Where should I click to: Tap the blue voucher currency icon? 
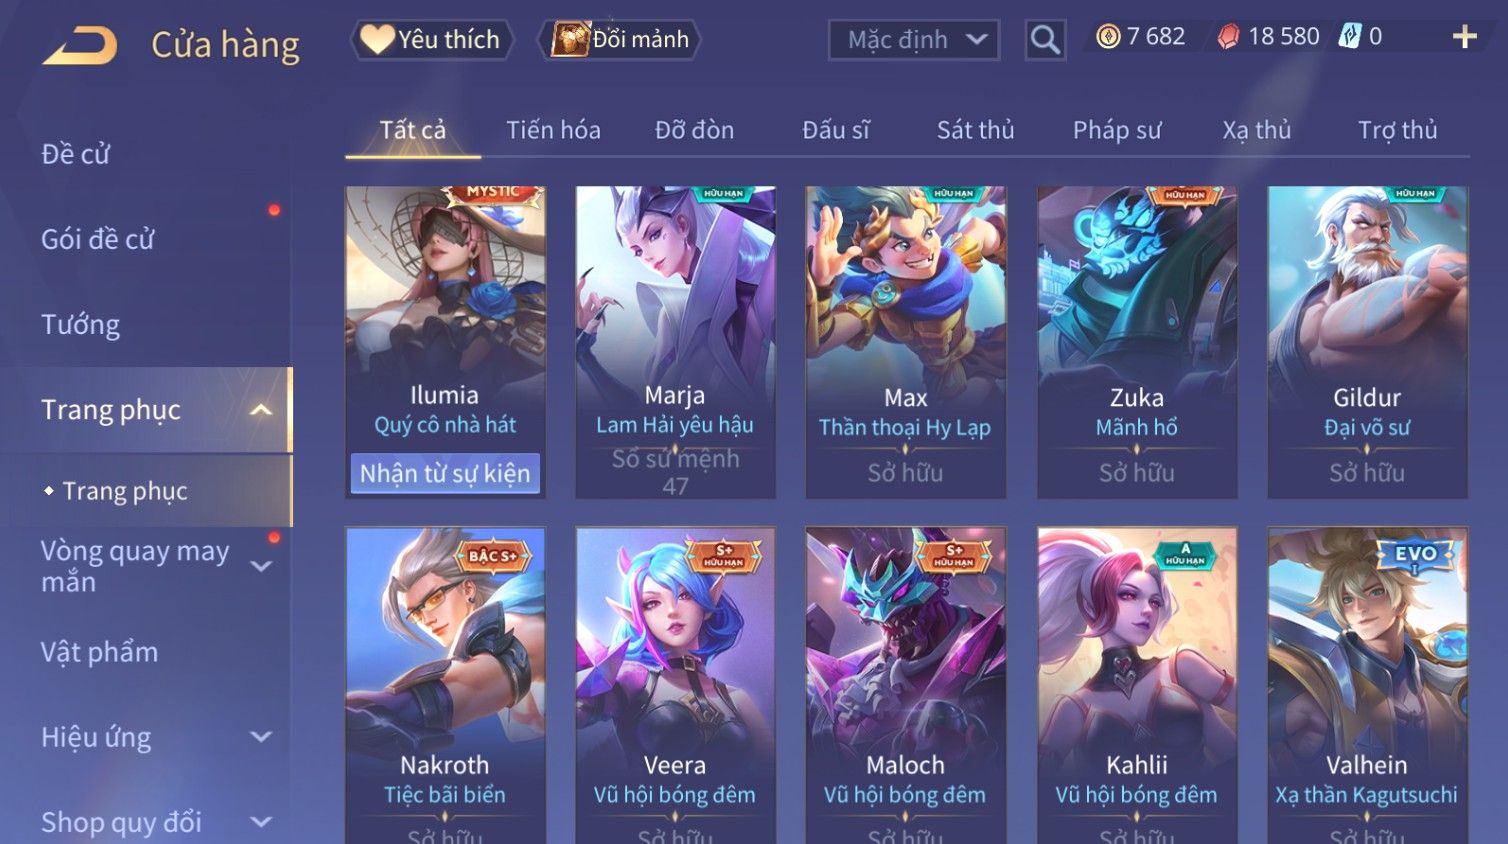click(x=1350, y=37)
